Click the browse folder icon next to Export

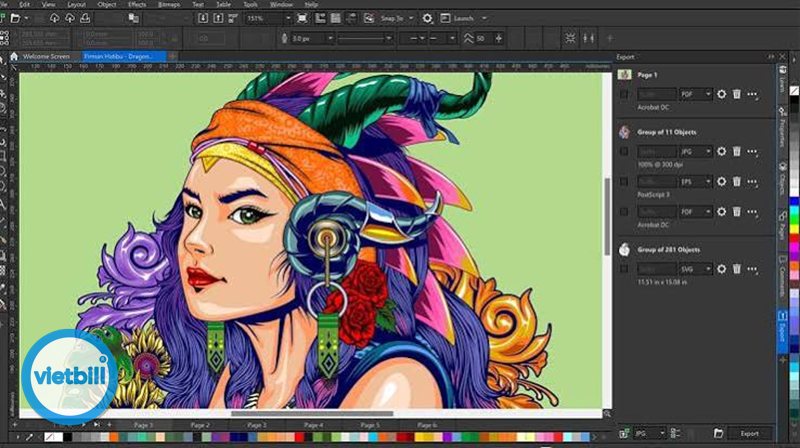718,433
